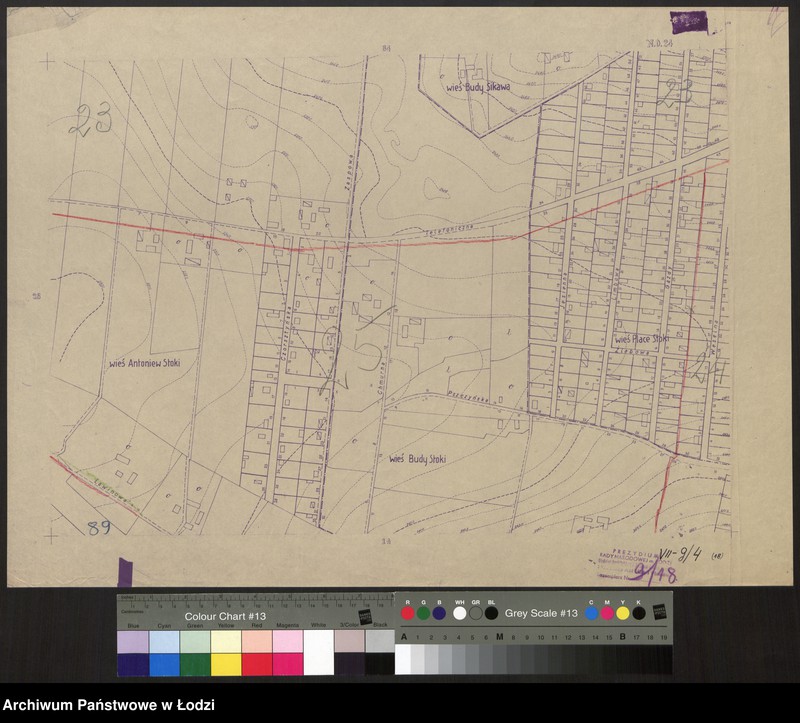800x723 pixels.
Task: Click the magenta M circle on grey scale
Action: (608, 613)
